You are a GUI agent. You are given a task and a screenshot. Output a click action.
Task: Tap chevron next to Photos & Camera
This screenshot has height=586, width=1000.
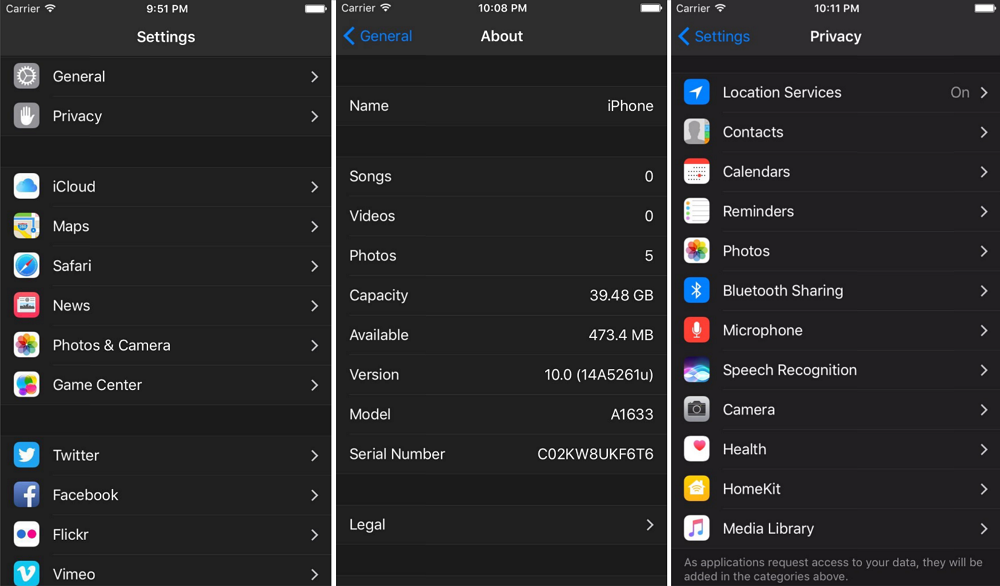tap(314, 345)
